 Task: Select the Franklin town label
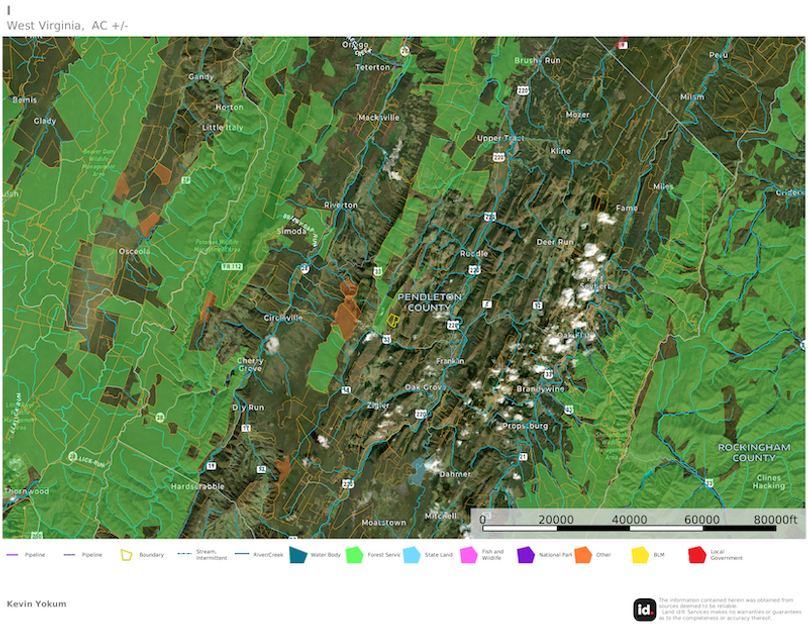(x=450, y=361)
